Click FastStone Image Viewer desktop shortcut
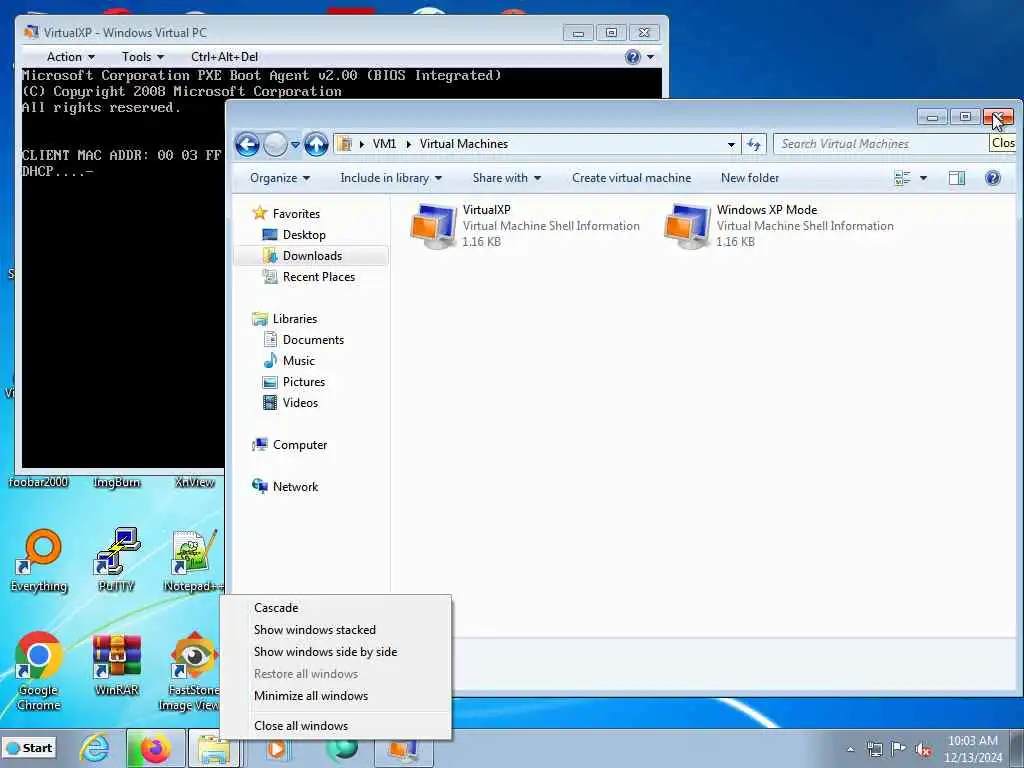The width and height of the screenshot is (1024, 768). coord(191,671)
